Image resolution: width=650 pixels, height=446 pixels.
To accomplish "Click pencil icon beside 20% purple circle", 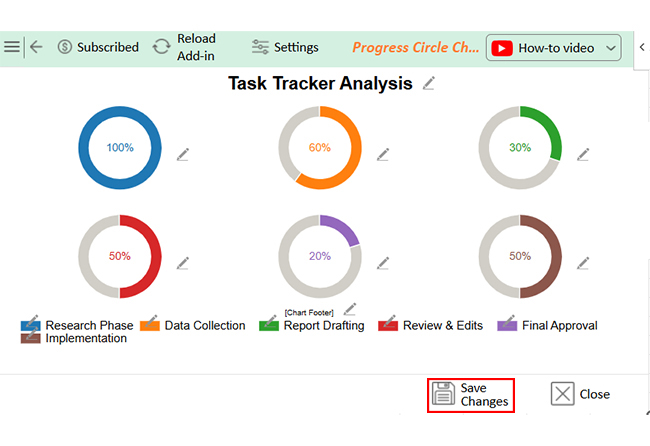I will click(382, 262).
